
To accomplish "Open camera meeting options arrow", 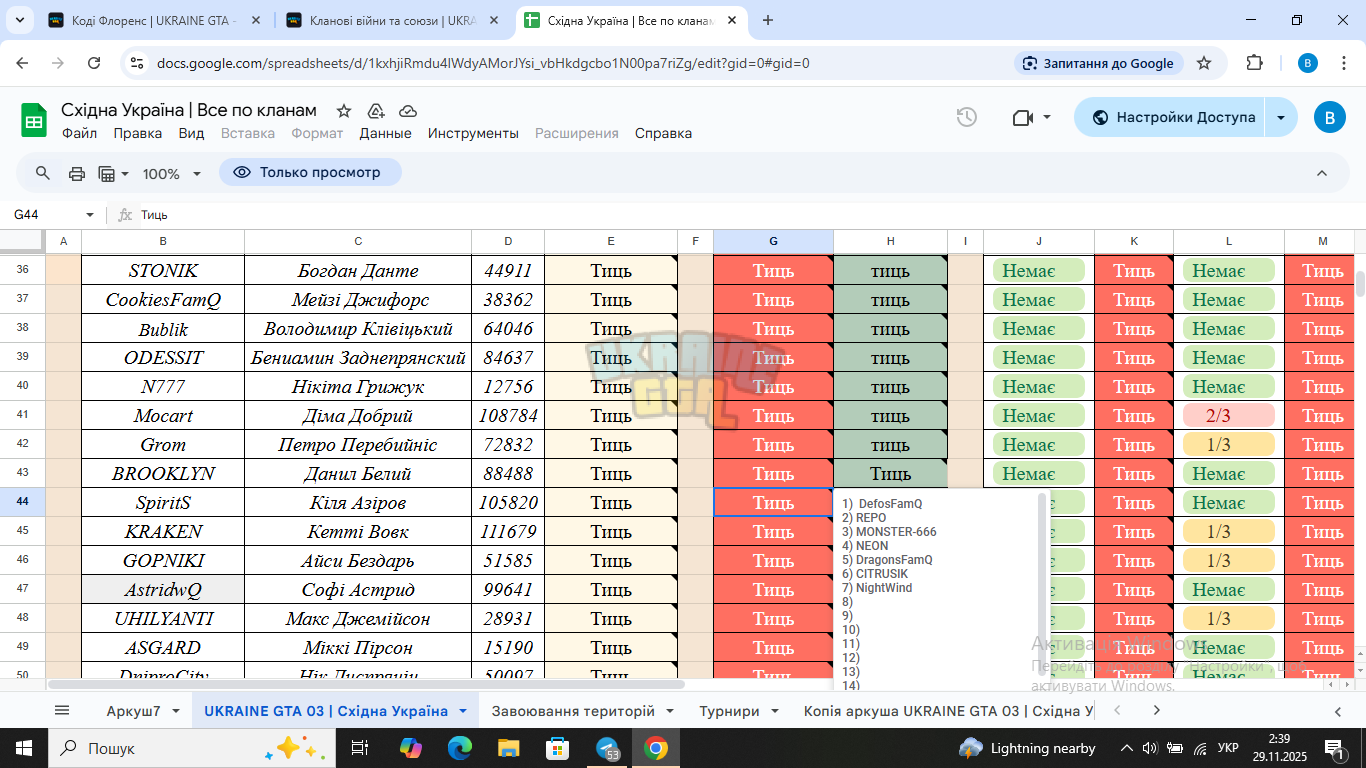I will [x=1047, y=117].
